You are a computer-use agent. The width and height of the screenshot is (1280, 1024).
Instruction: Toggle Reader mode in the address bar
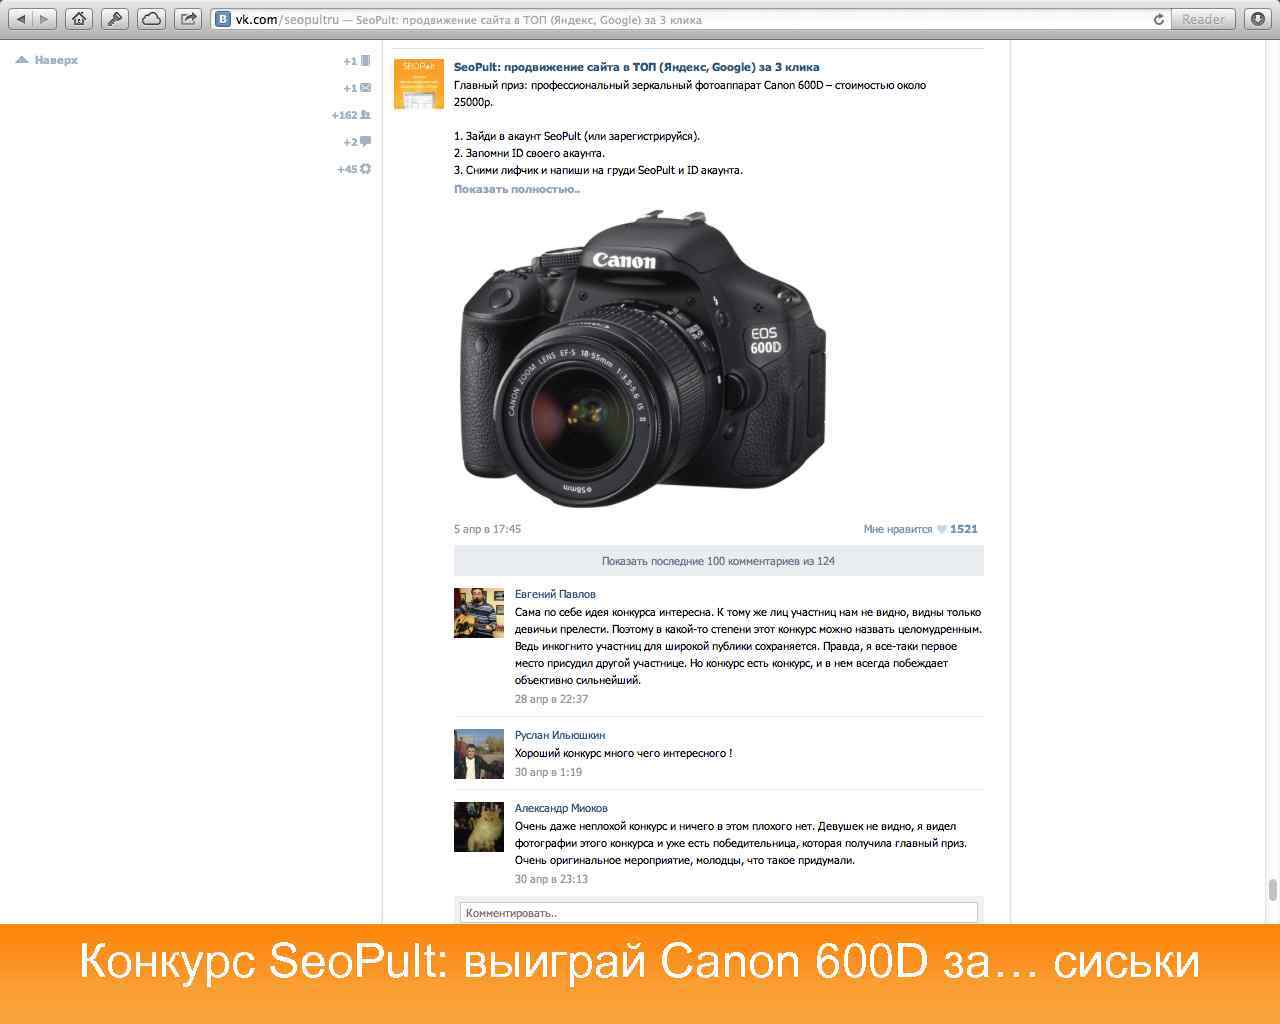pyautogui.click(x=1202, y=18)
